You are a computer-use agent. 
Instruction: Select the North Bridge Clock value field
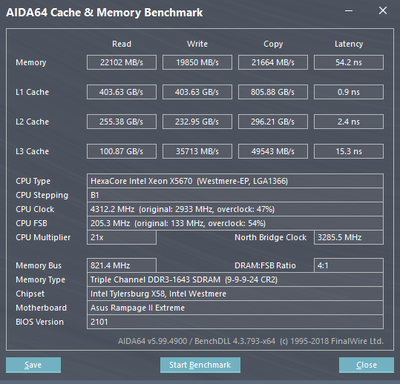[349, 237]
